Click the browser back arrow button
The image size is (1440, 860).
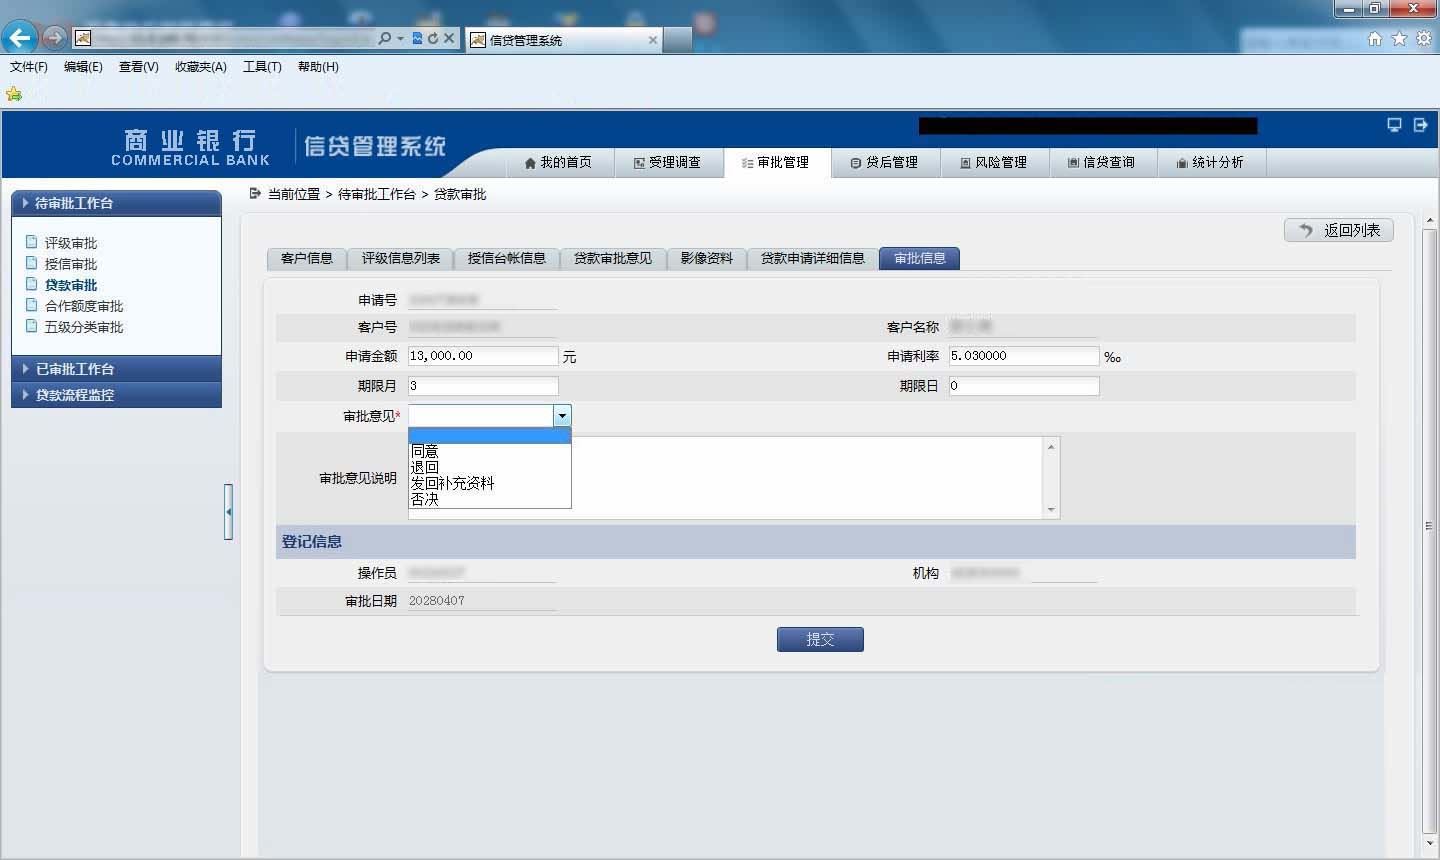coord(19,38)
